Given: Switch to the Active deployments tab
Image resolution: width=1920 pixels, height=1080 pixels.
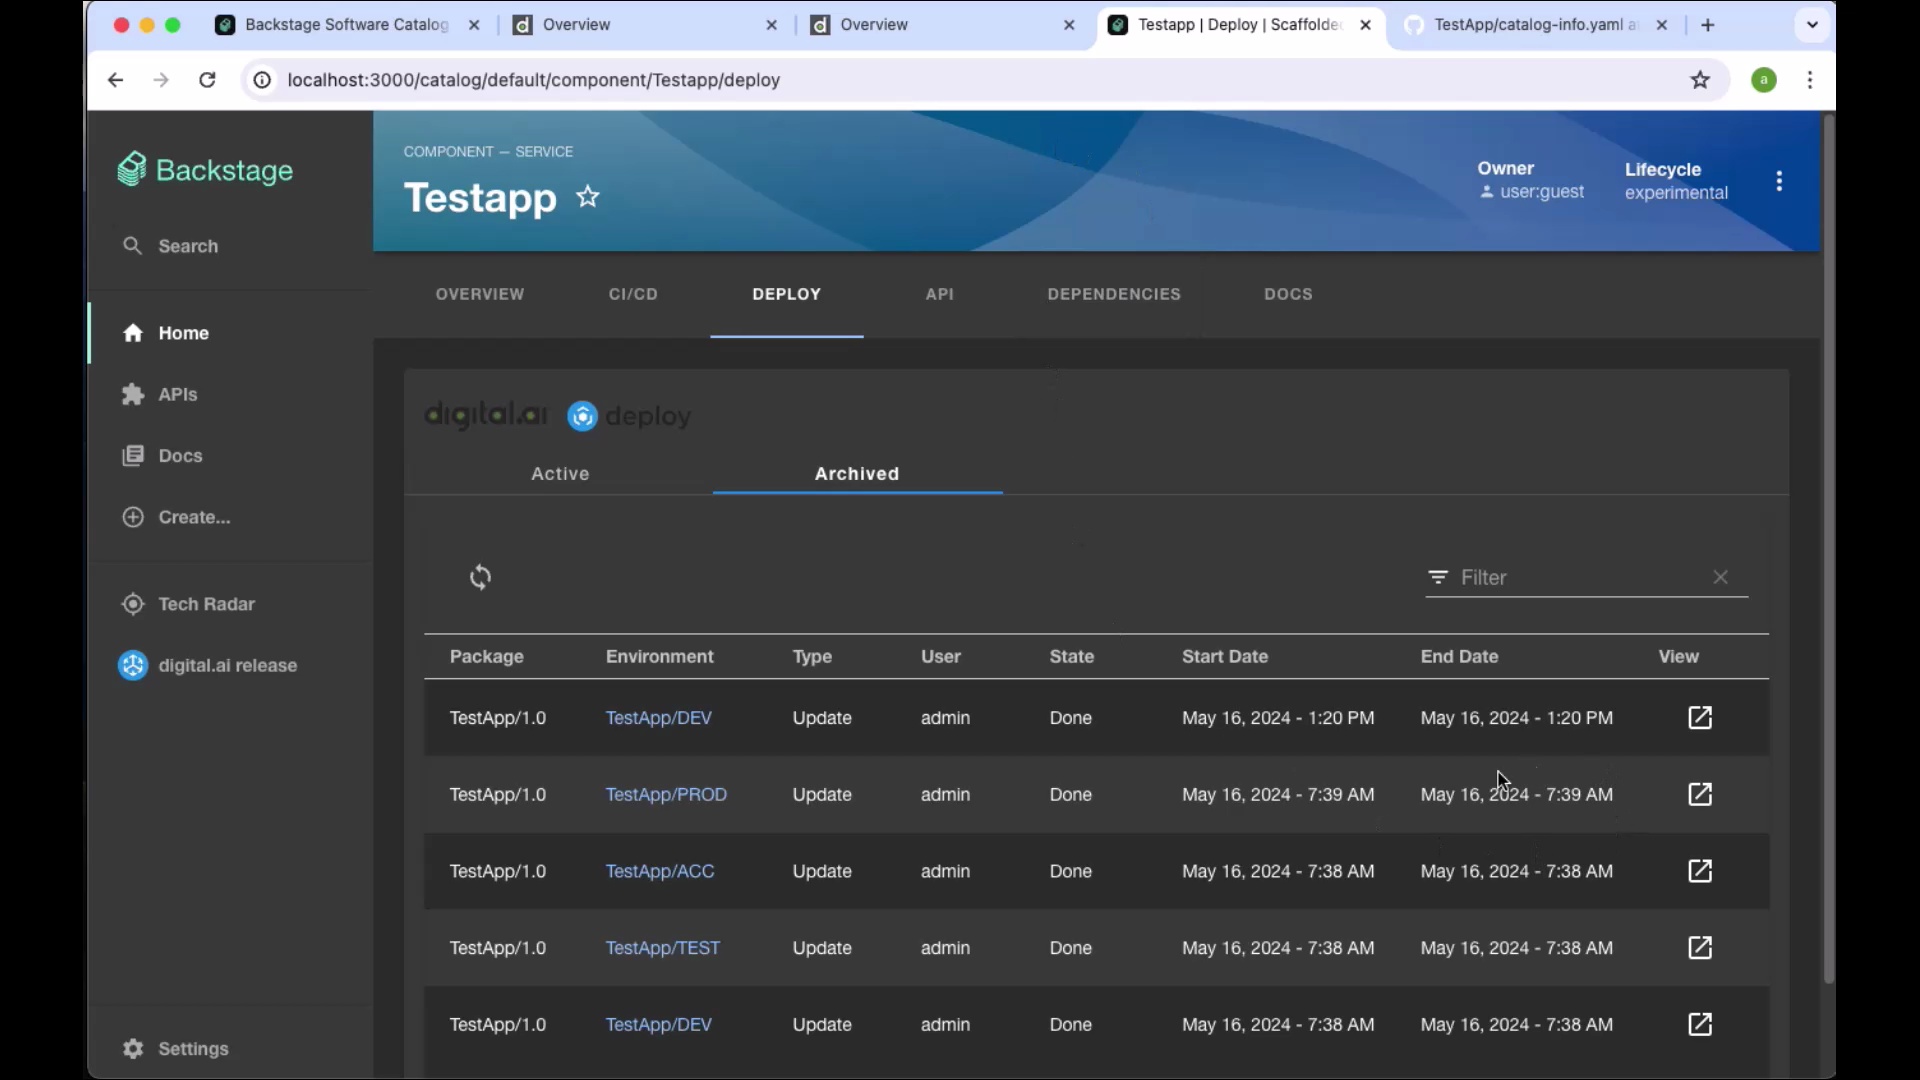Looking at the screenshot, I should 560,474.
